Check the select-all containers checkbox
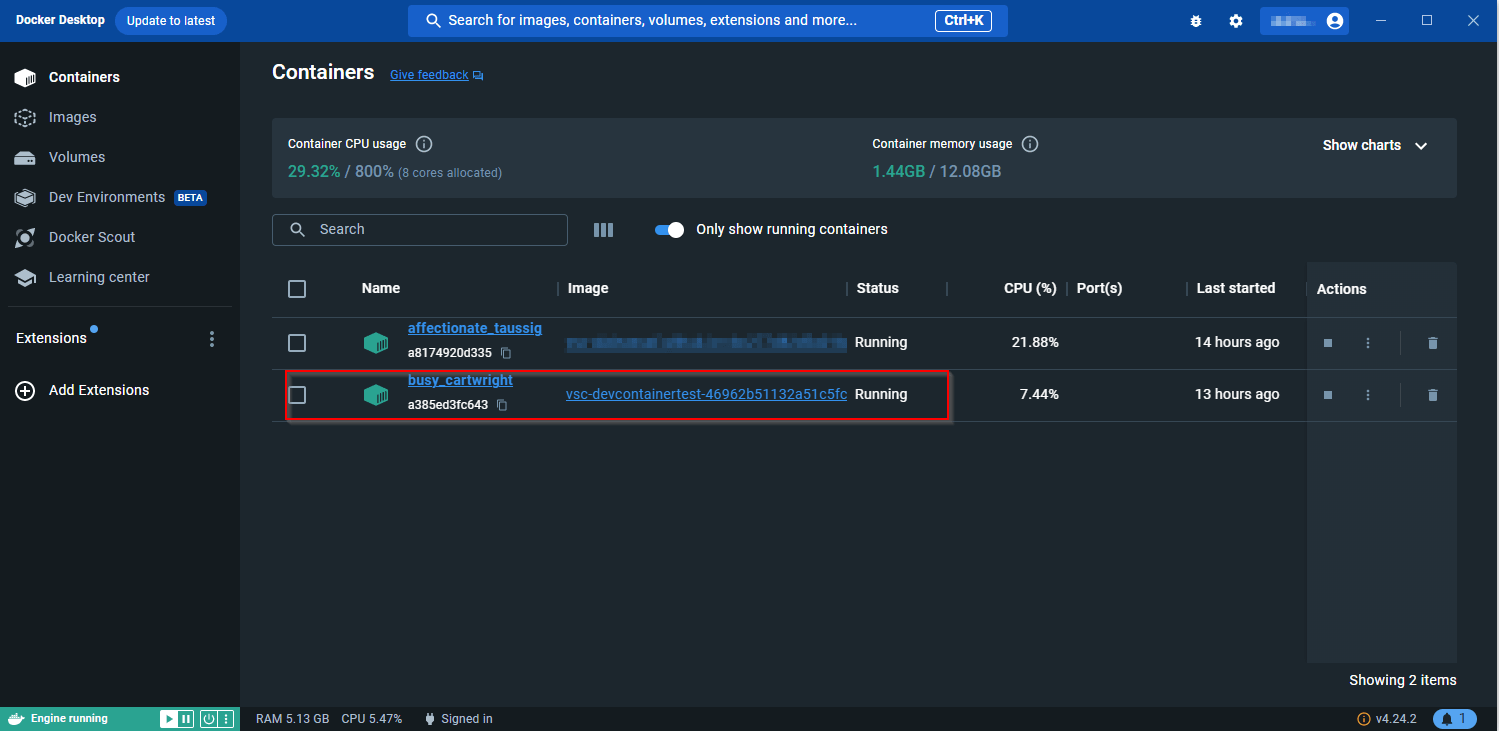Viewport: 1499px width, 731px height. click(x=297, y=289)
